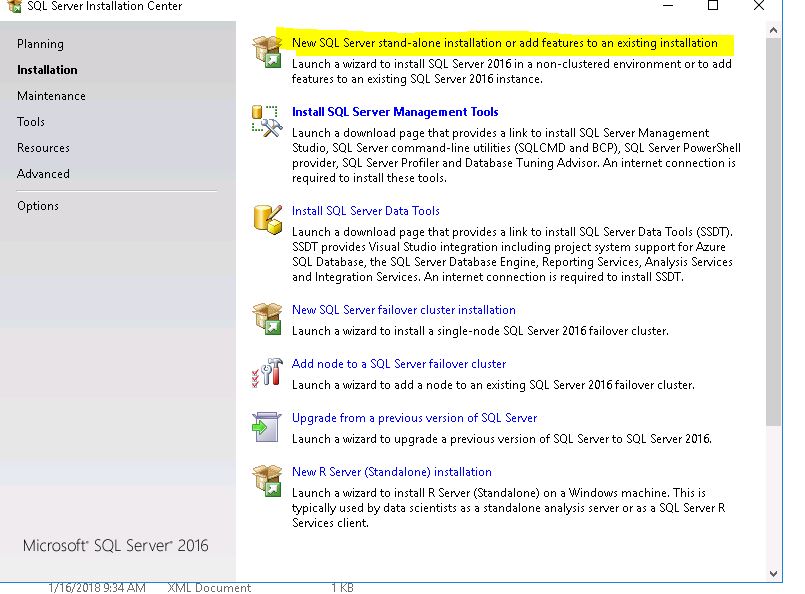
Task: Open the Options section
Action: pyautogui.click(x=38, y=206)
